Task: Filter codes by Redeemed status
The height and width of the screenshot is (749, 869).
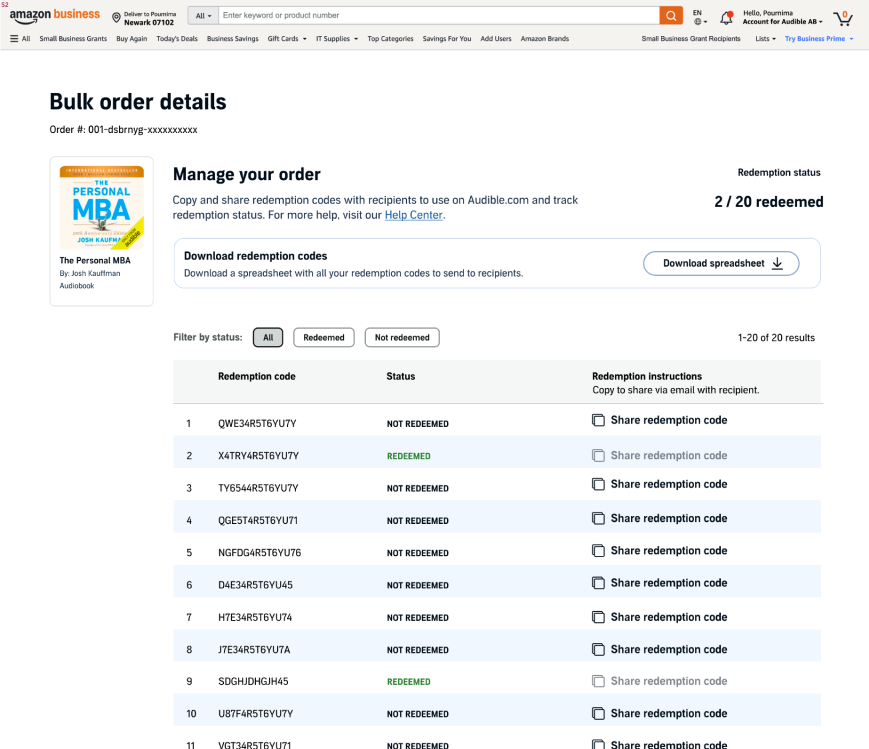Action: [x=324, y=338]
